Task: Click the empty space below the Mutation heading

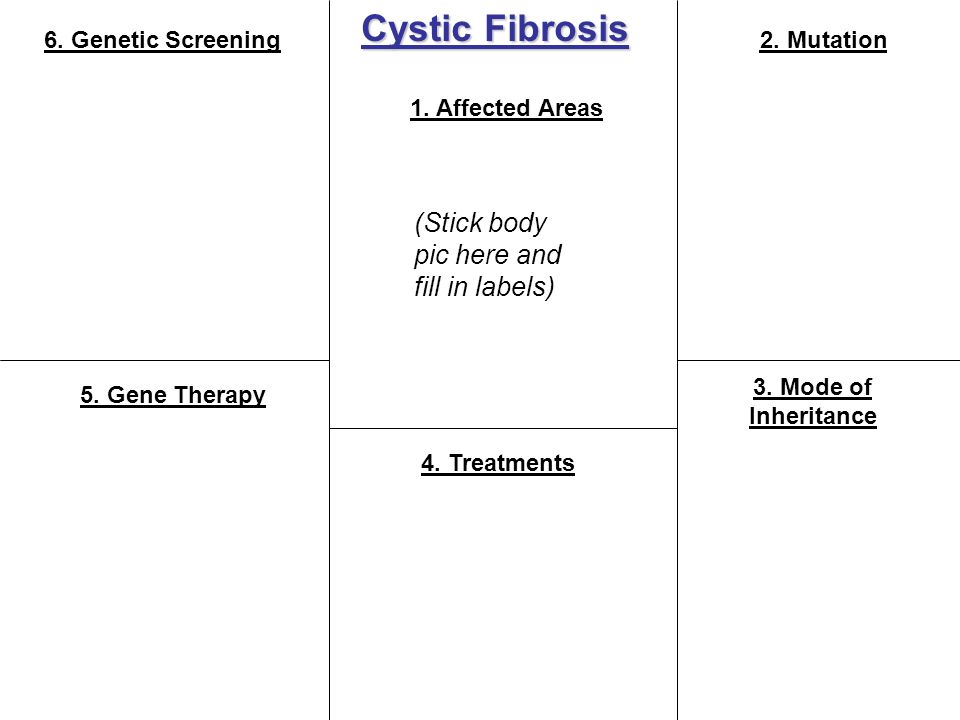Action: tap(819, 208)
